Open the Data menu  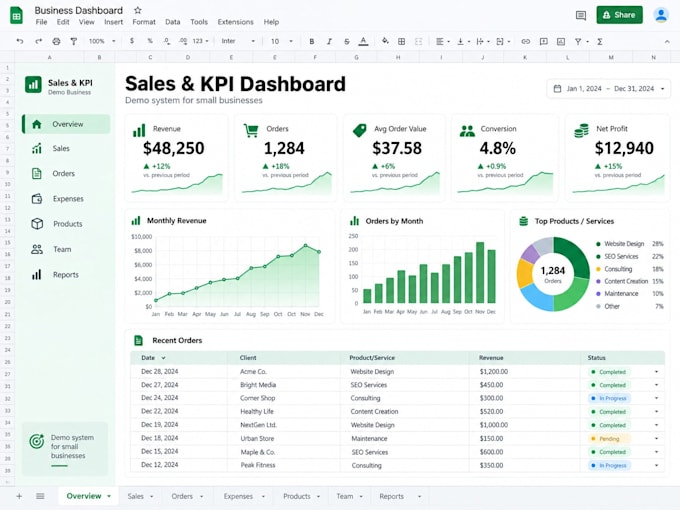tap(173, 22)
